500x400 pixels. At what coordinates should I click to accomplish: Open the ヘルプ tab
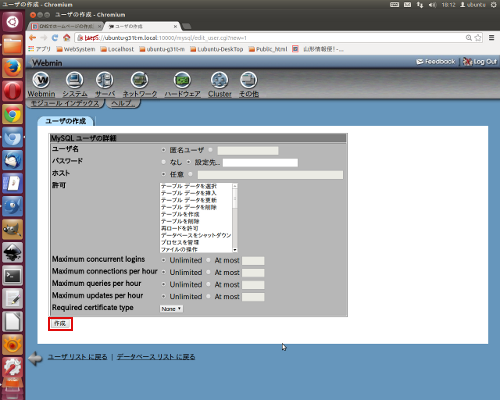pyautogui.click(x=123, y=103)
